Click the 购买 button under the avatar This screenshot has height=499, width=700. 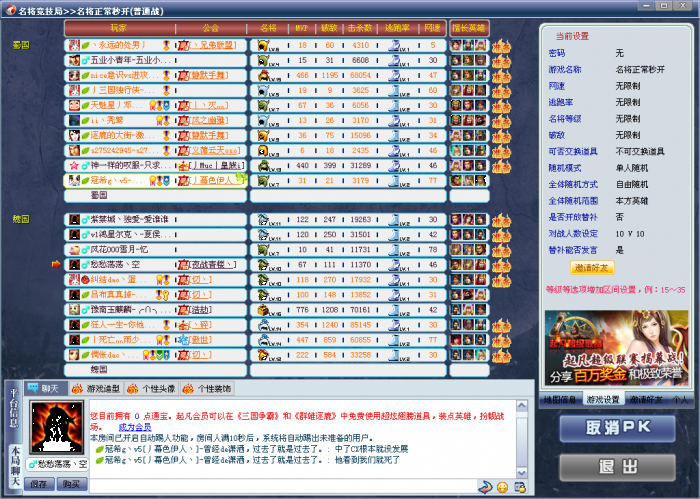pyautogui.click(x=71, y=484)
